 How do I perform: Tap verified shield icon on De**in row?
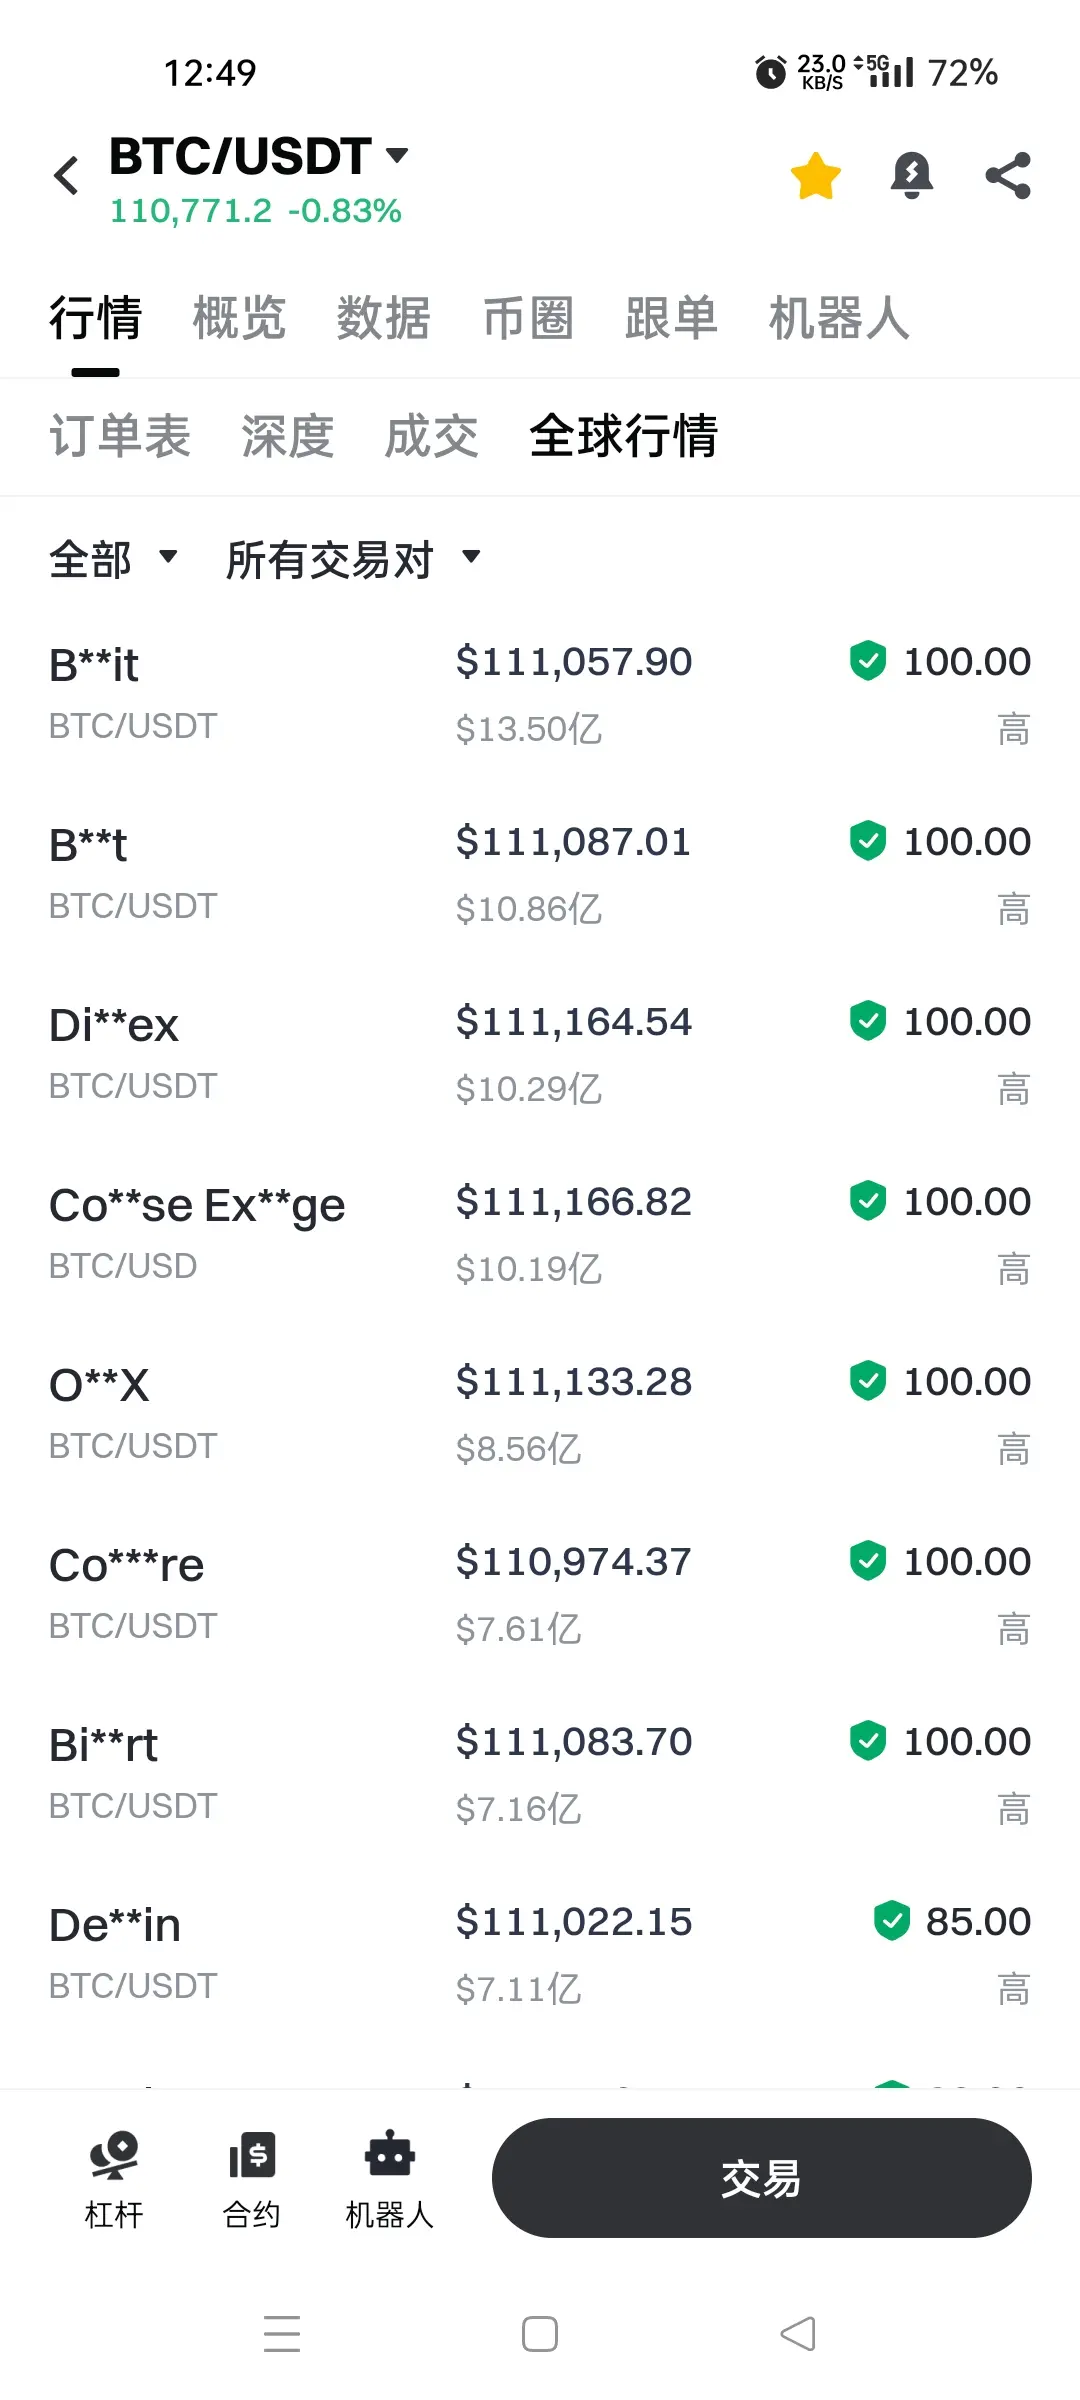click(x=891, y=1921)
